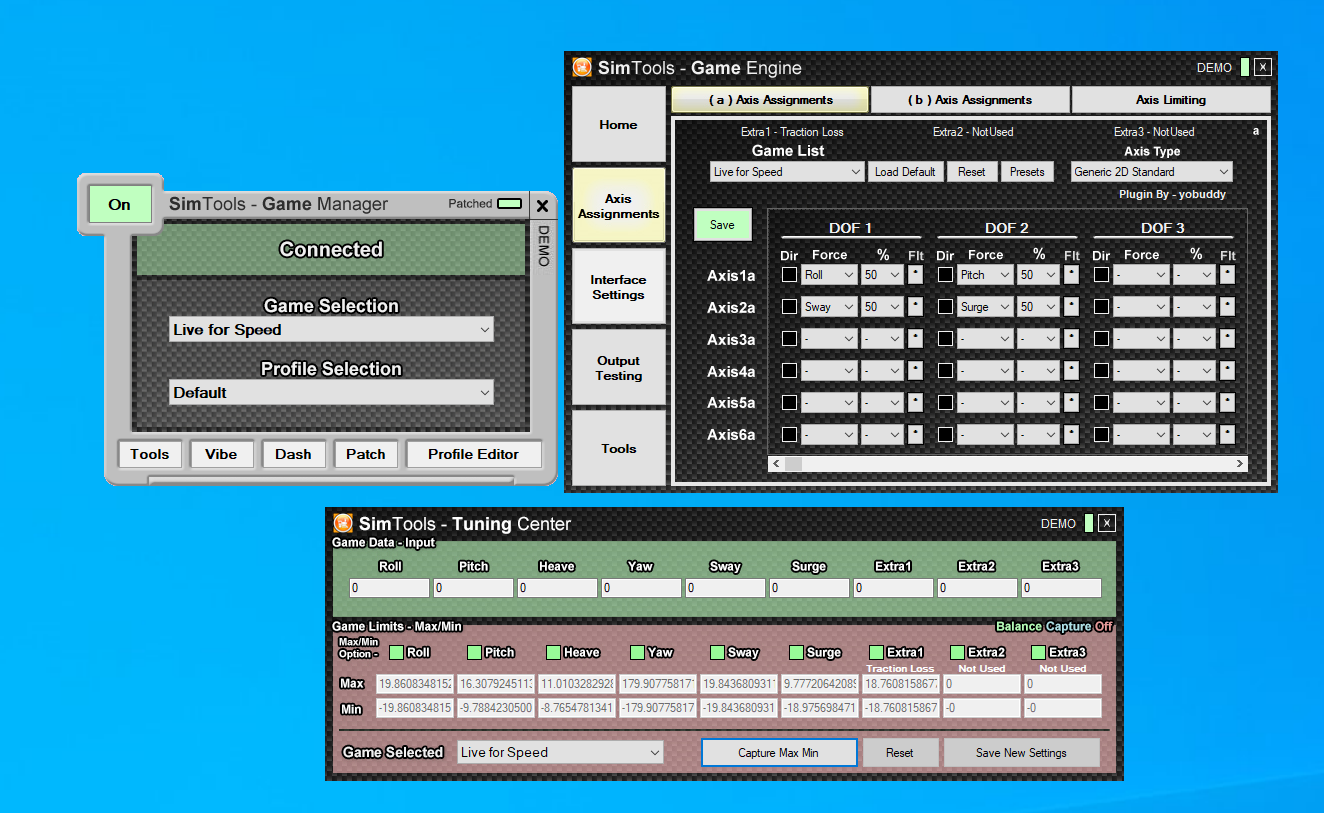This screenshot has height=813, width=1324.
Task: Open Interface Settings in the sidebar
Action: 618,287
